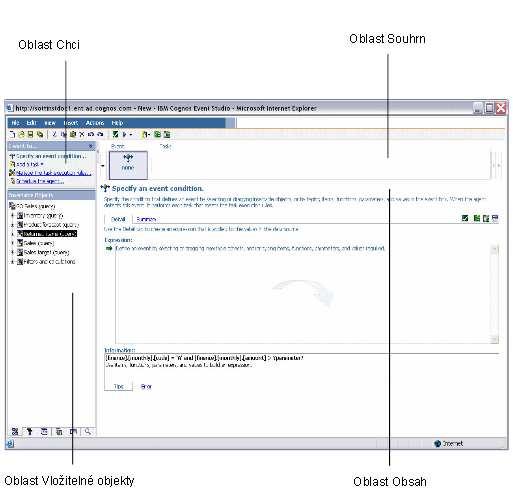Expand the Filters and calculations node

click(x=12, y=262)
